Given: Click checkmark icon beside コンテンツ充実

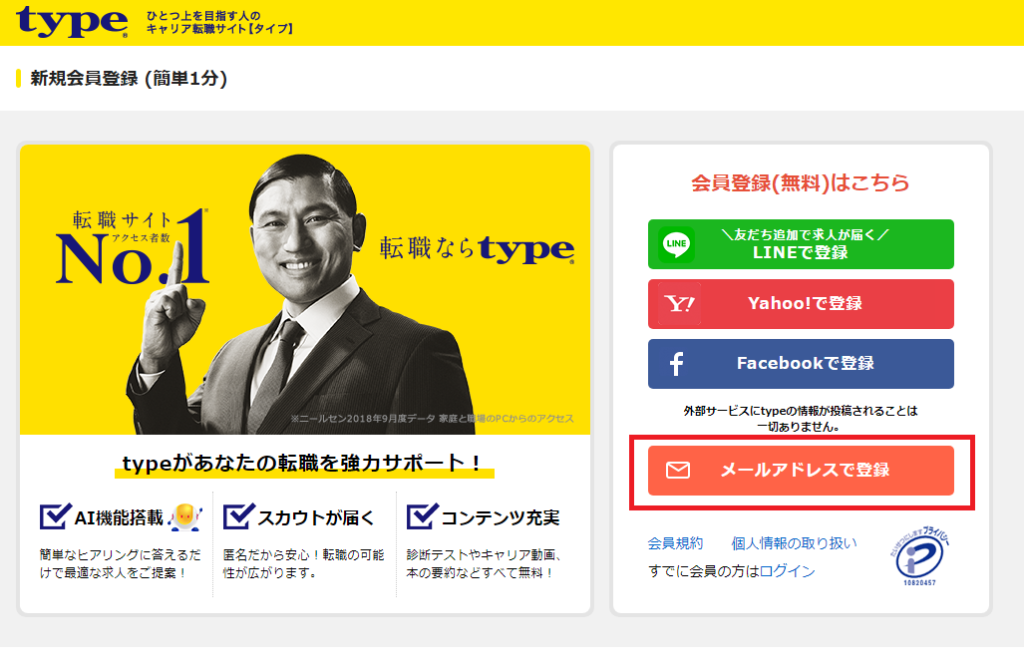Looking at the screenshot, I should [422, 517].
